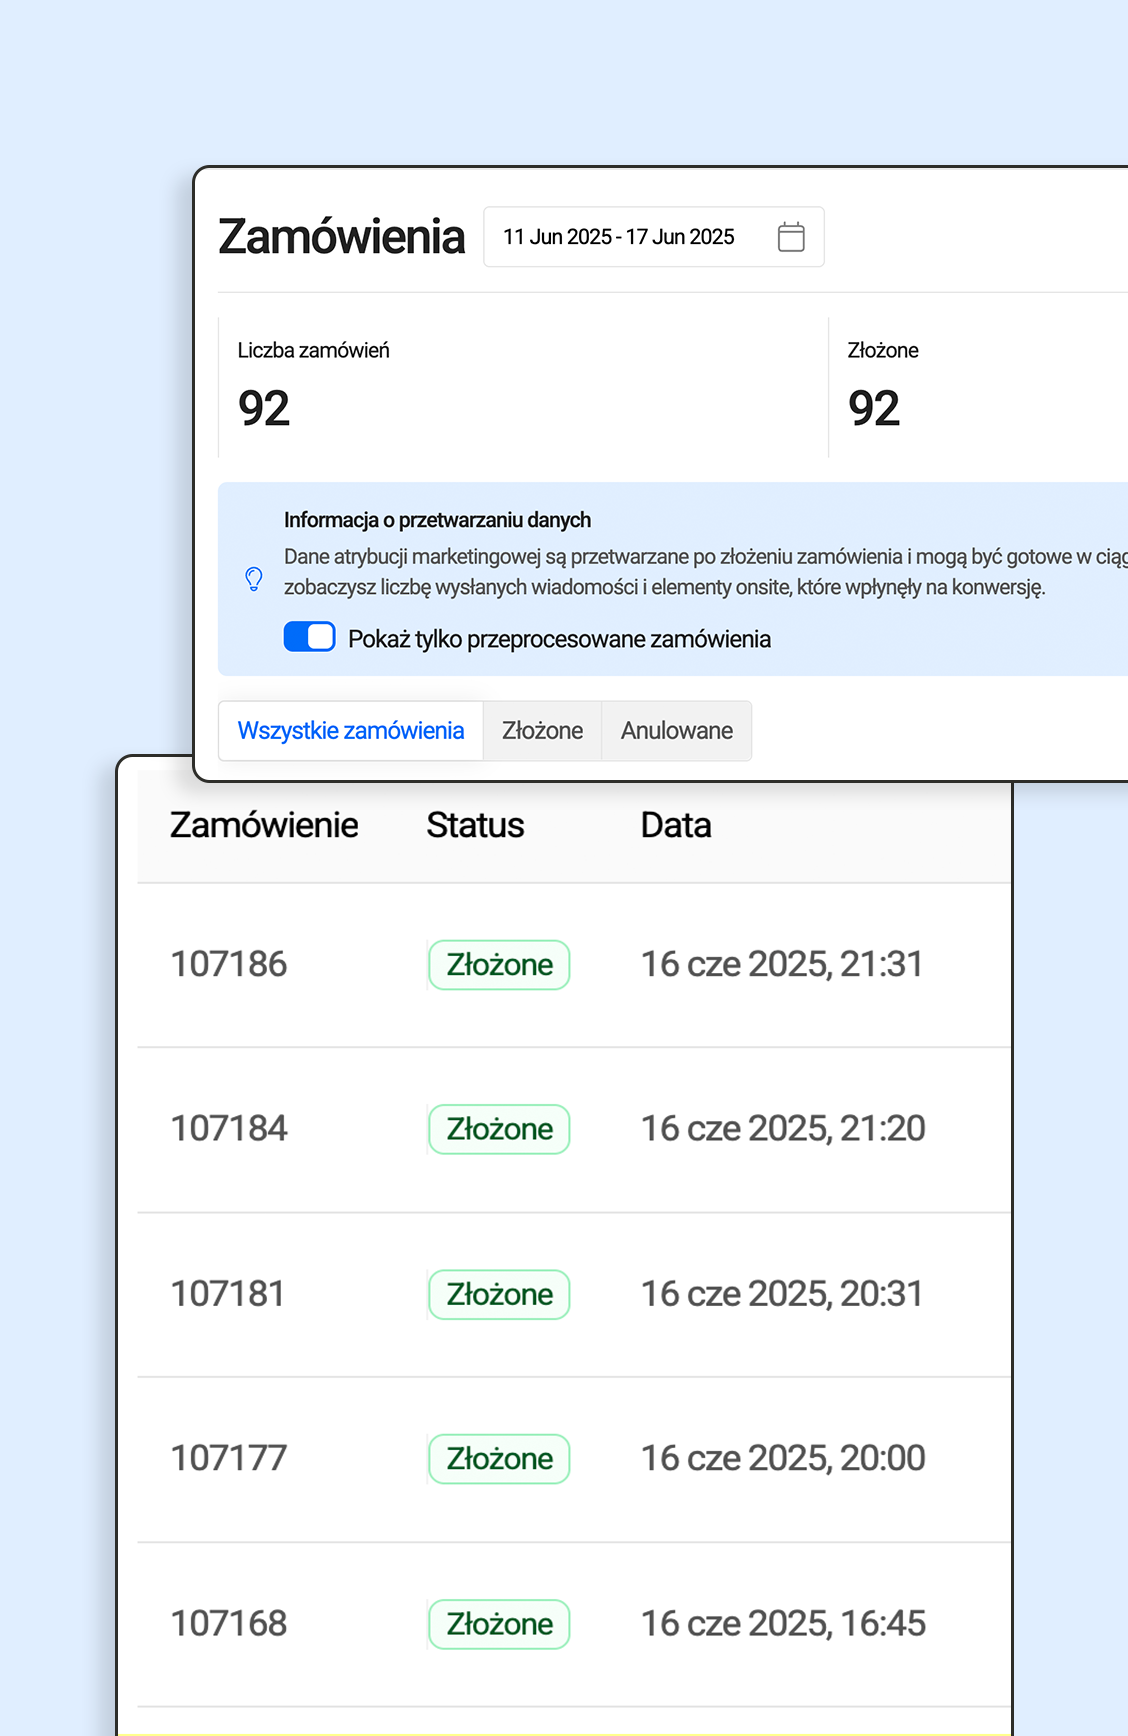Open the date range "11 Jun 2025 - 17 Jun 2025"

tap(619, 237)
